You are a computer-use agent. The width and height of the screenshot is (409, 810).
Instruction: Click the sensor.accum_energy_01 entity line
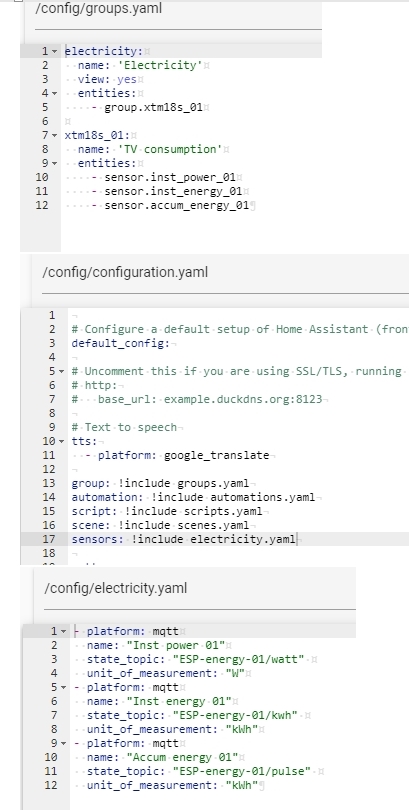[177, 206]
